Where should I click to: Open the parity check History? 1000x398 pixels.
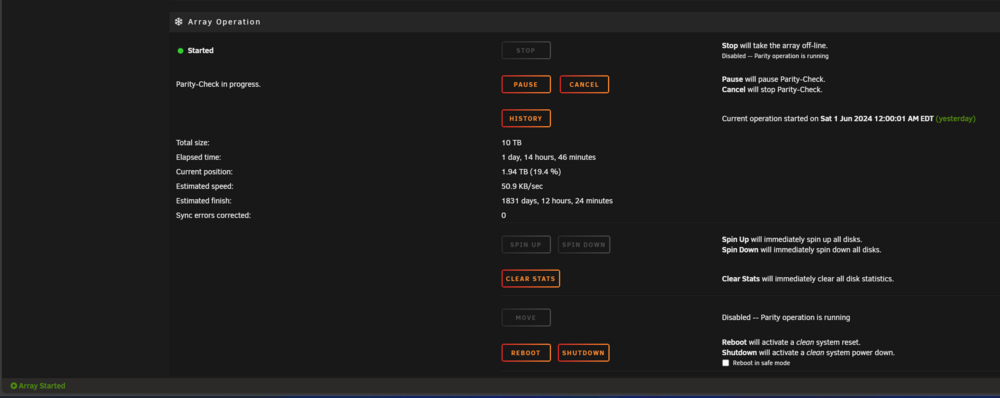pyautogui.click(x=526, y=119)
